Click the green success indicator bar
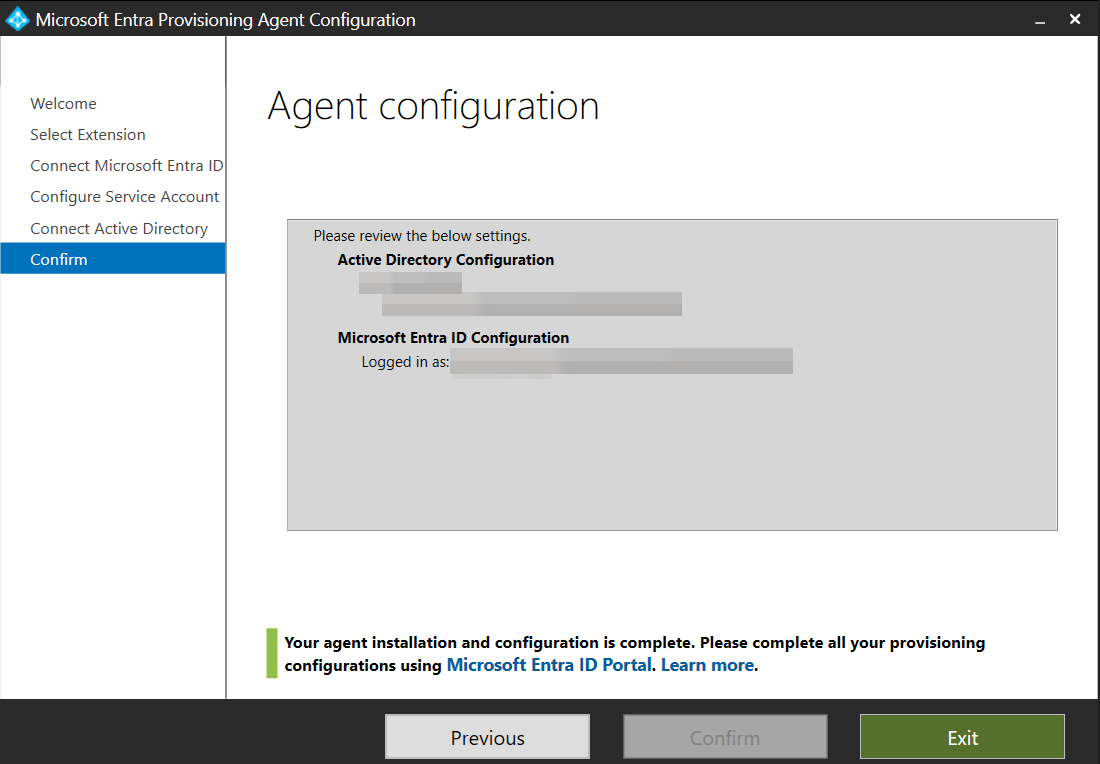Image resolution: width=1100 pixels, height=764 pixels. [x=271, y=653]
